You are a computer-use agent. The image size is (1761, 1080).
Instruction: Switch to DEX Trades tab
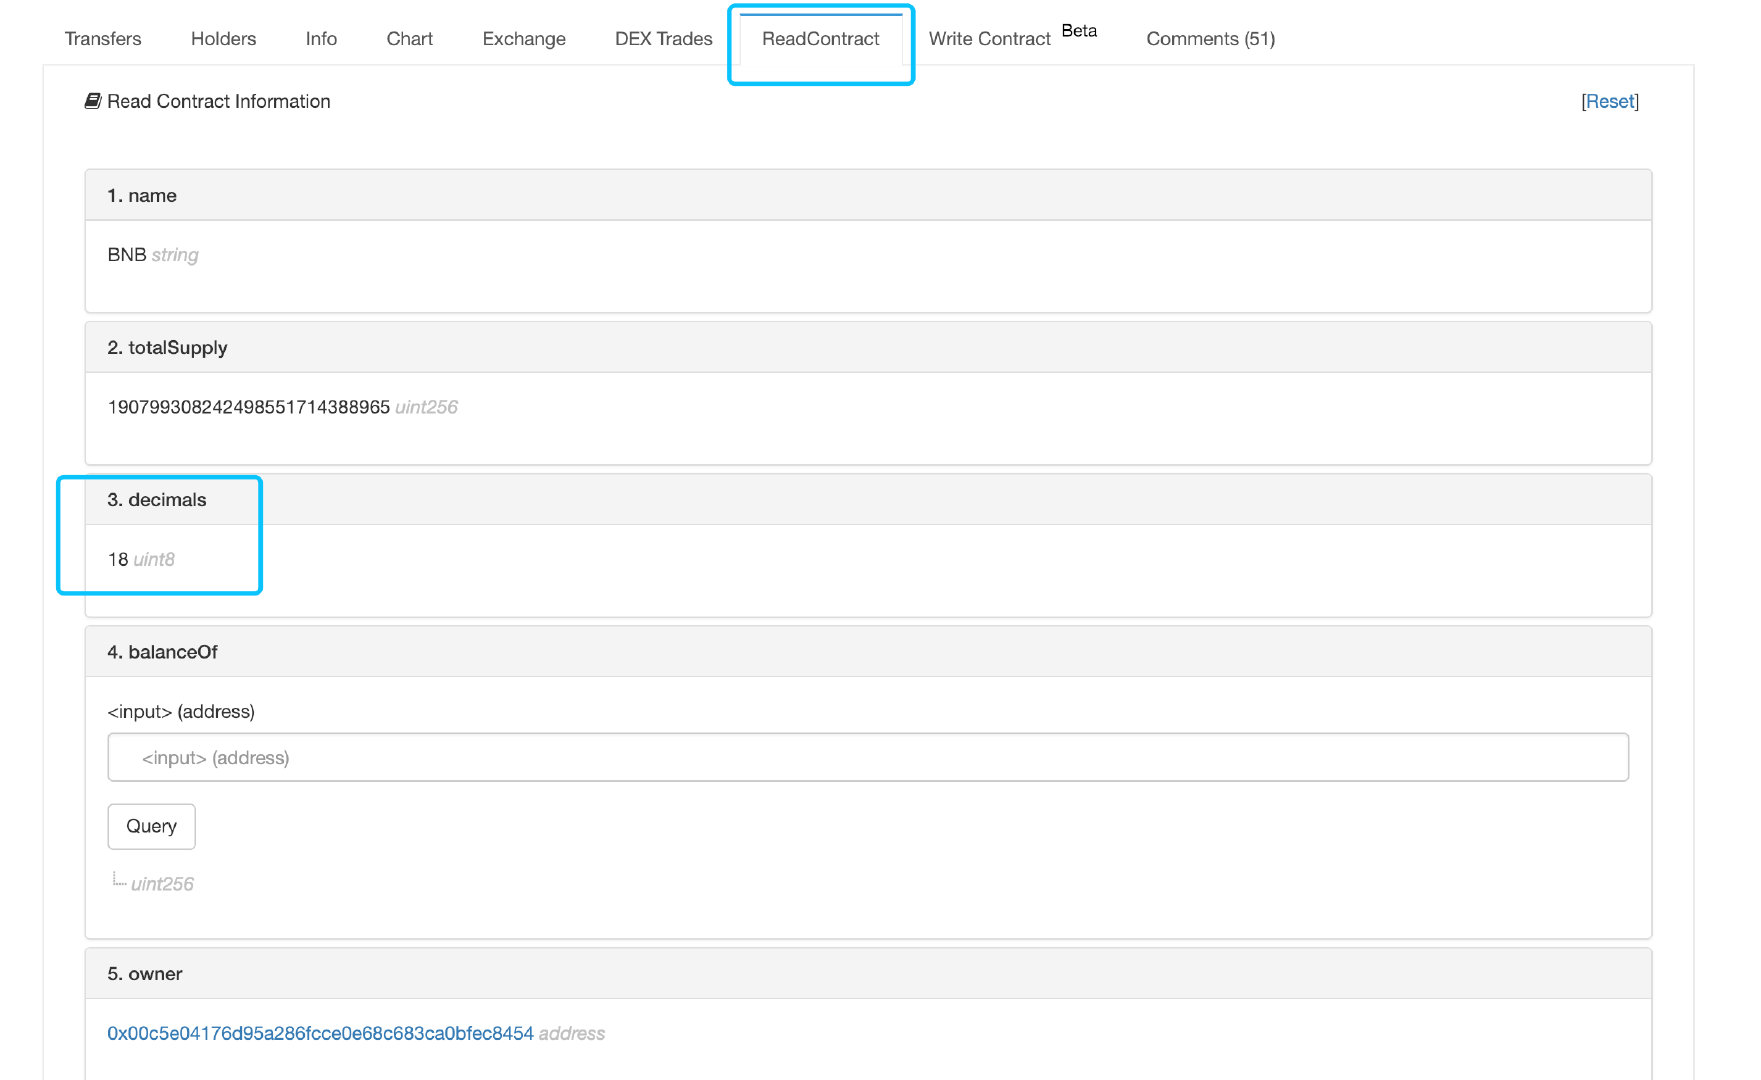[x=663, y=39]
